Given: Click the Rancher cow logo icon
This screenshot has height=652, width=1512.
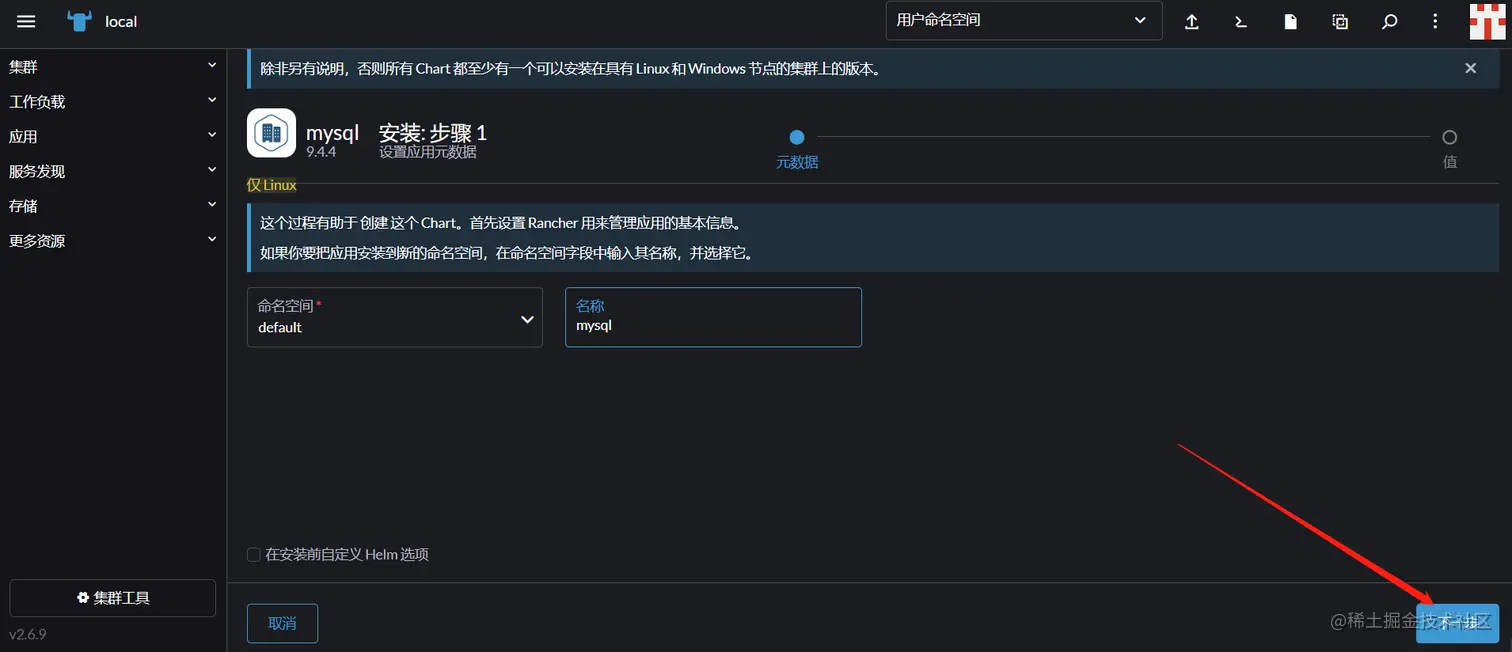Looking at the screenshot, I should tap(79, 21).
